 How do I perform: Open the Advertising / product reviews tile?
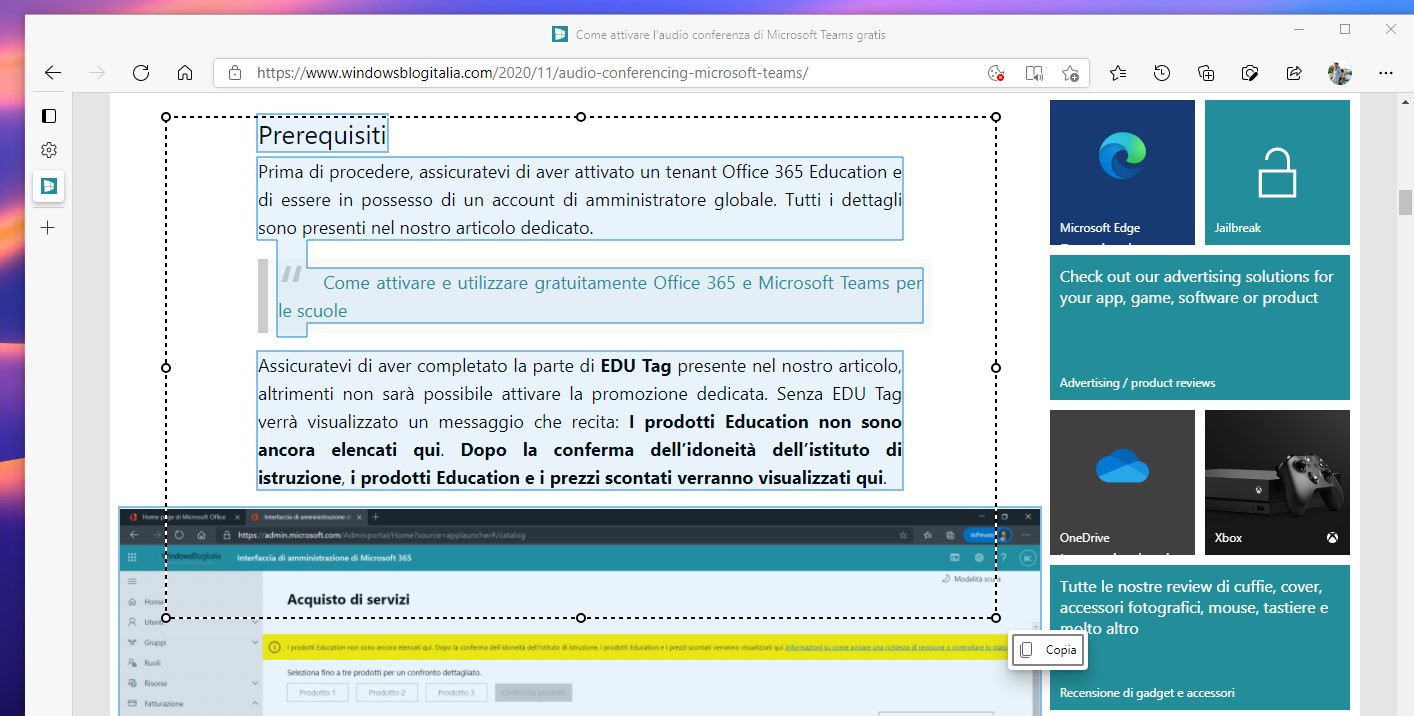click(x=1200, y=327)
